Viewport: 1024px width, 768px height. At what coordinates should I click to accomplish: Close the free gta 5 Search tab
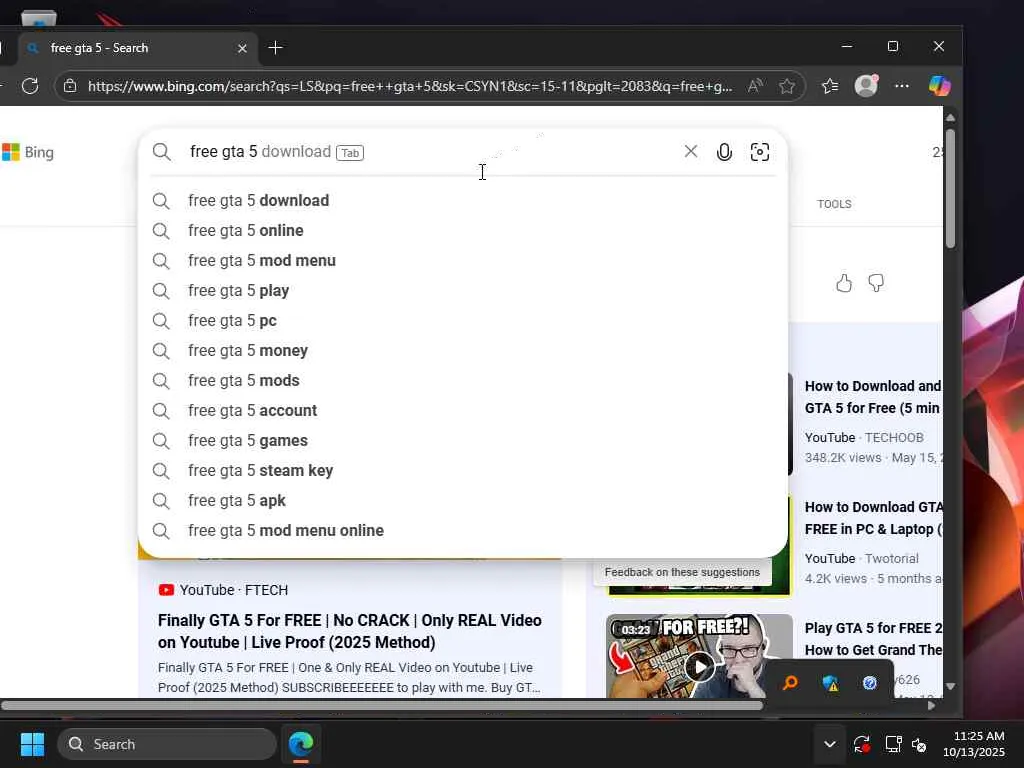(x=242, y=48)
